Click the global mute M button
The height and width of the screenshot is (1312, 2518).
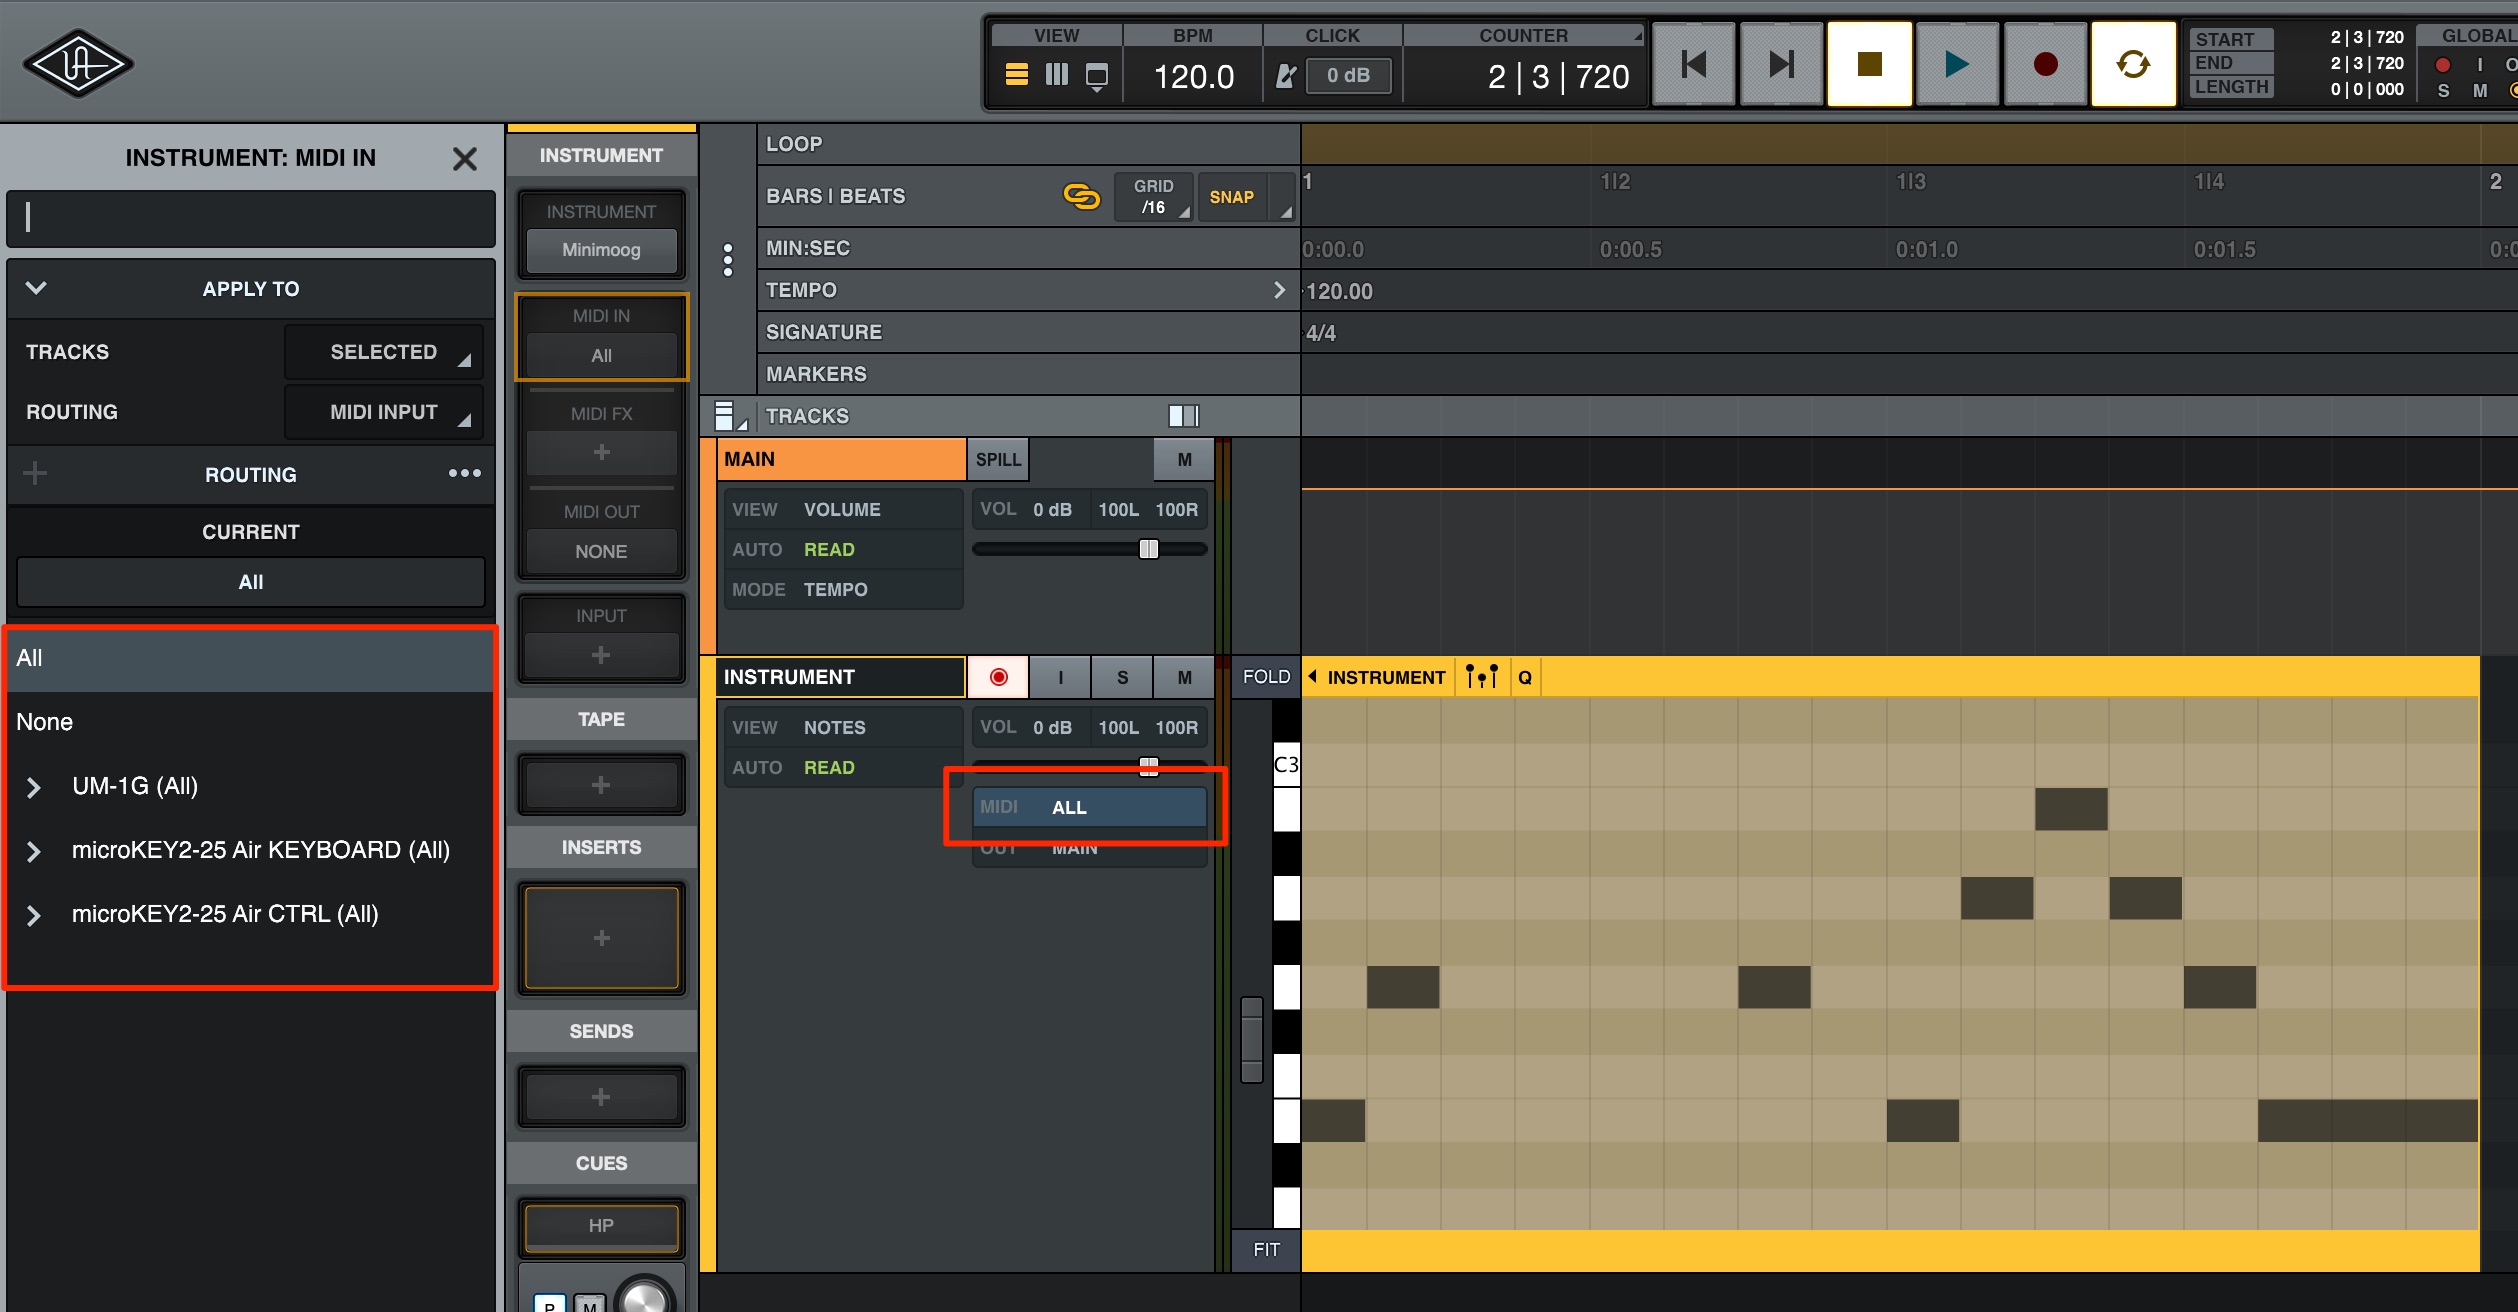[2480, 91]
